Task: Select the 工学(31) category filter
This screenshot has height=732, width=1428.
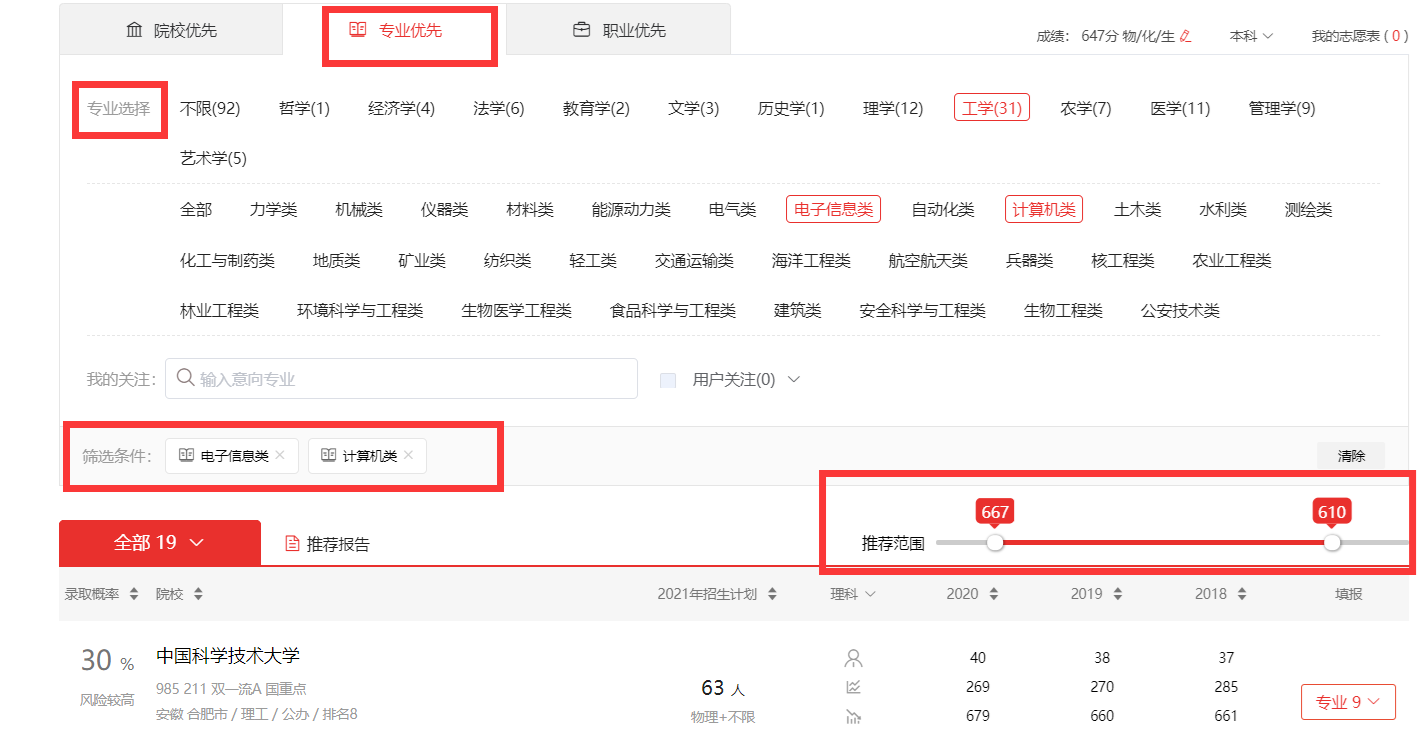Action: click(991, 108)
